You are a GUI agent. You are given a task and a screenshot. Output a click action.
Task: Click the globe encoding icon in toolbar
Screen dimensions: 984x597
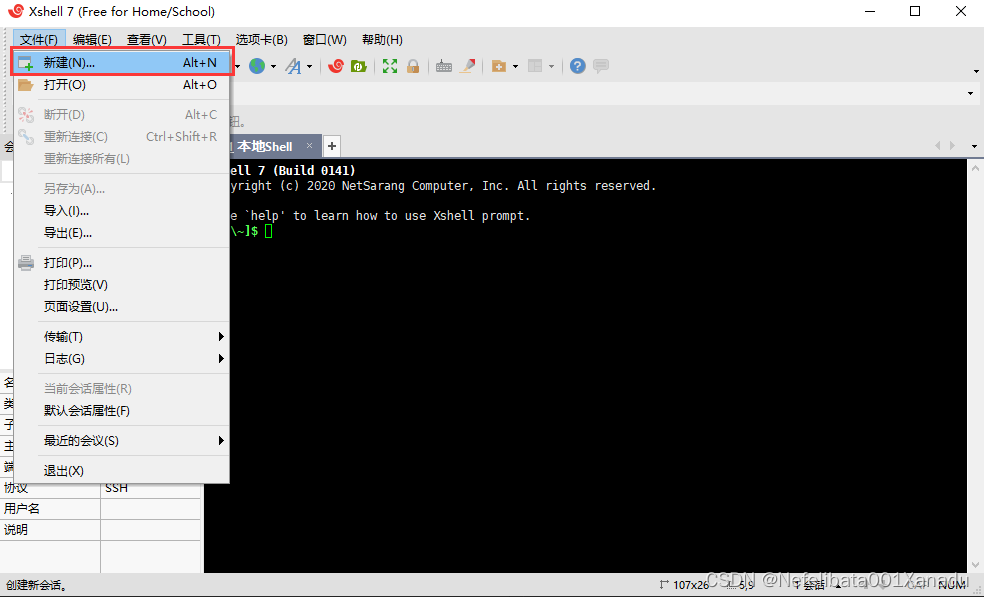[x=257, y=66]
